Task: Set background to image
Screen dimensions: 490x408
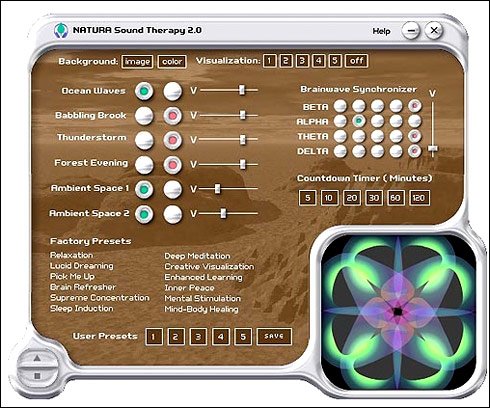Action: [137, 62]
